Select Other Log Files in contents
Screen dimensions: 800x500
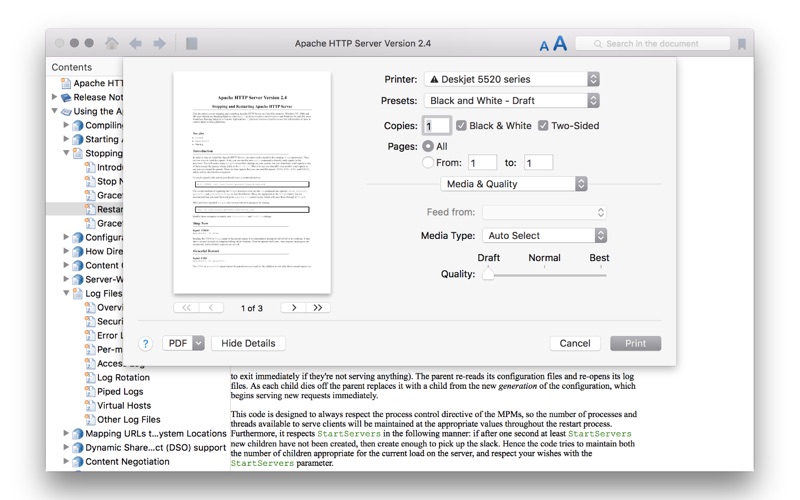pyautogui.click(x=129, y=419)
